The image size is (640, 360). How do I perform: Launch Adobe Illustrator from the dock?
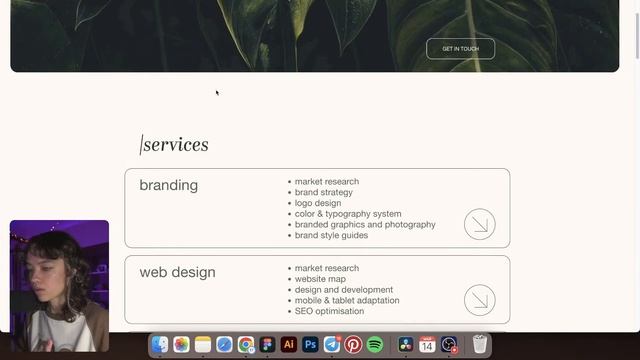pos(289,344)
